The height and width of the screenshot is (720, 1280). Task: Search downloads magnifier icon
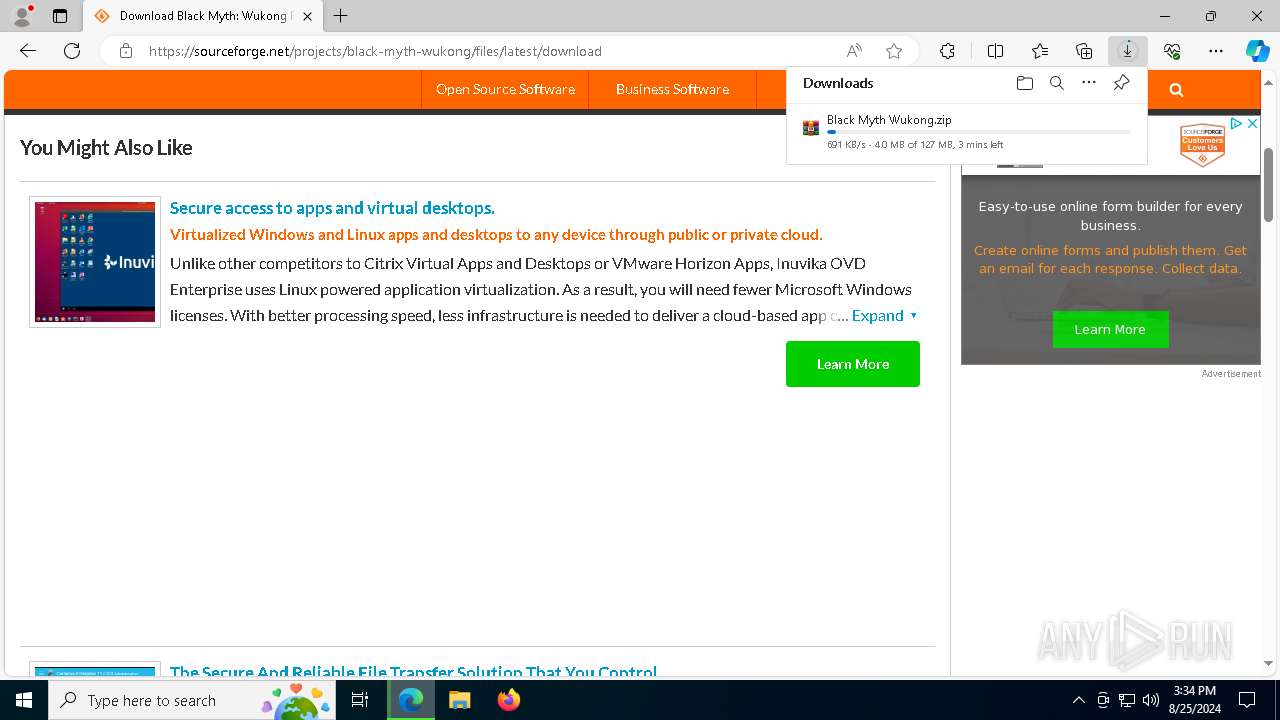coord(1056,83)
